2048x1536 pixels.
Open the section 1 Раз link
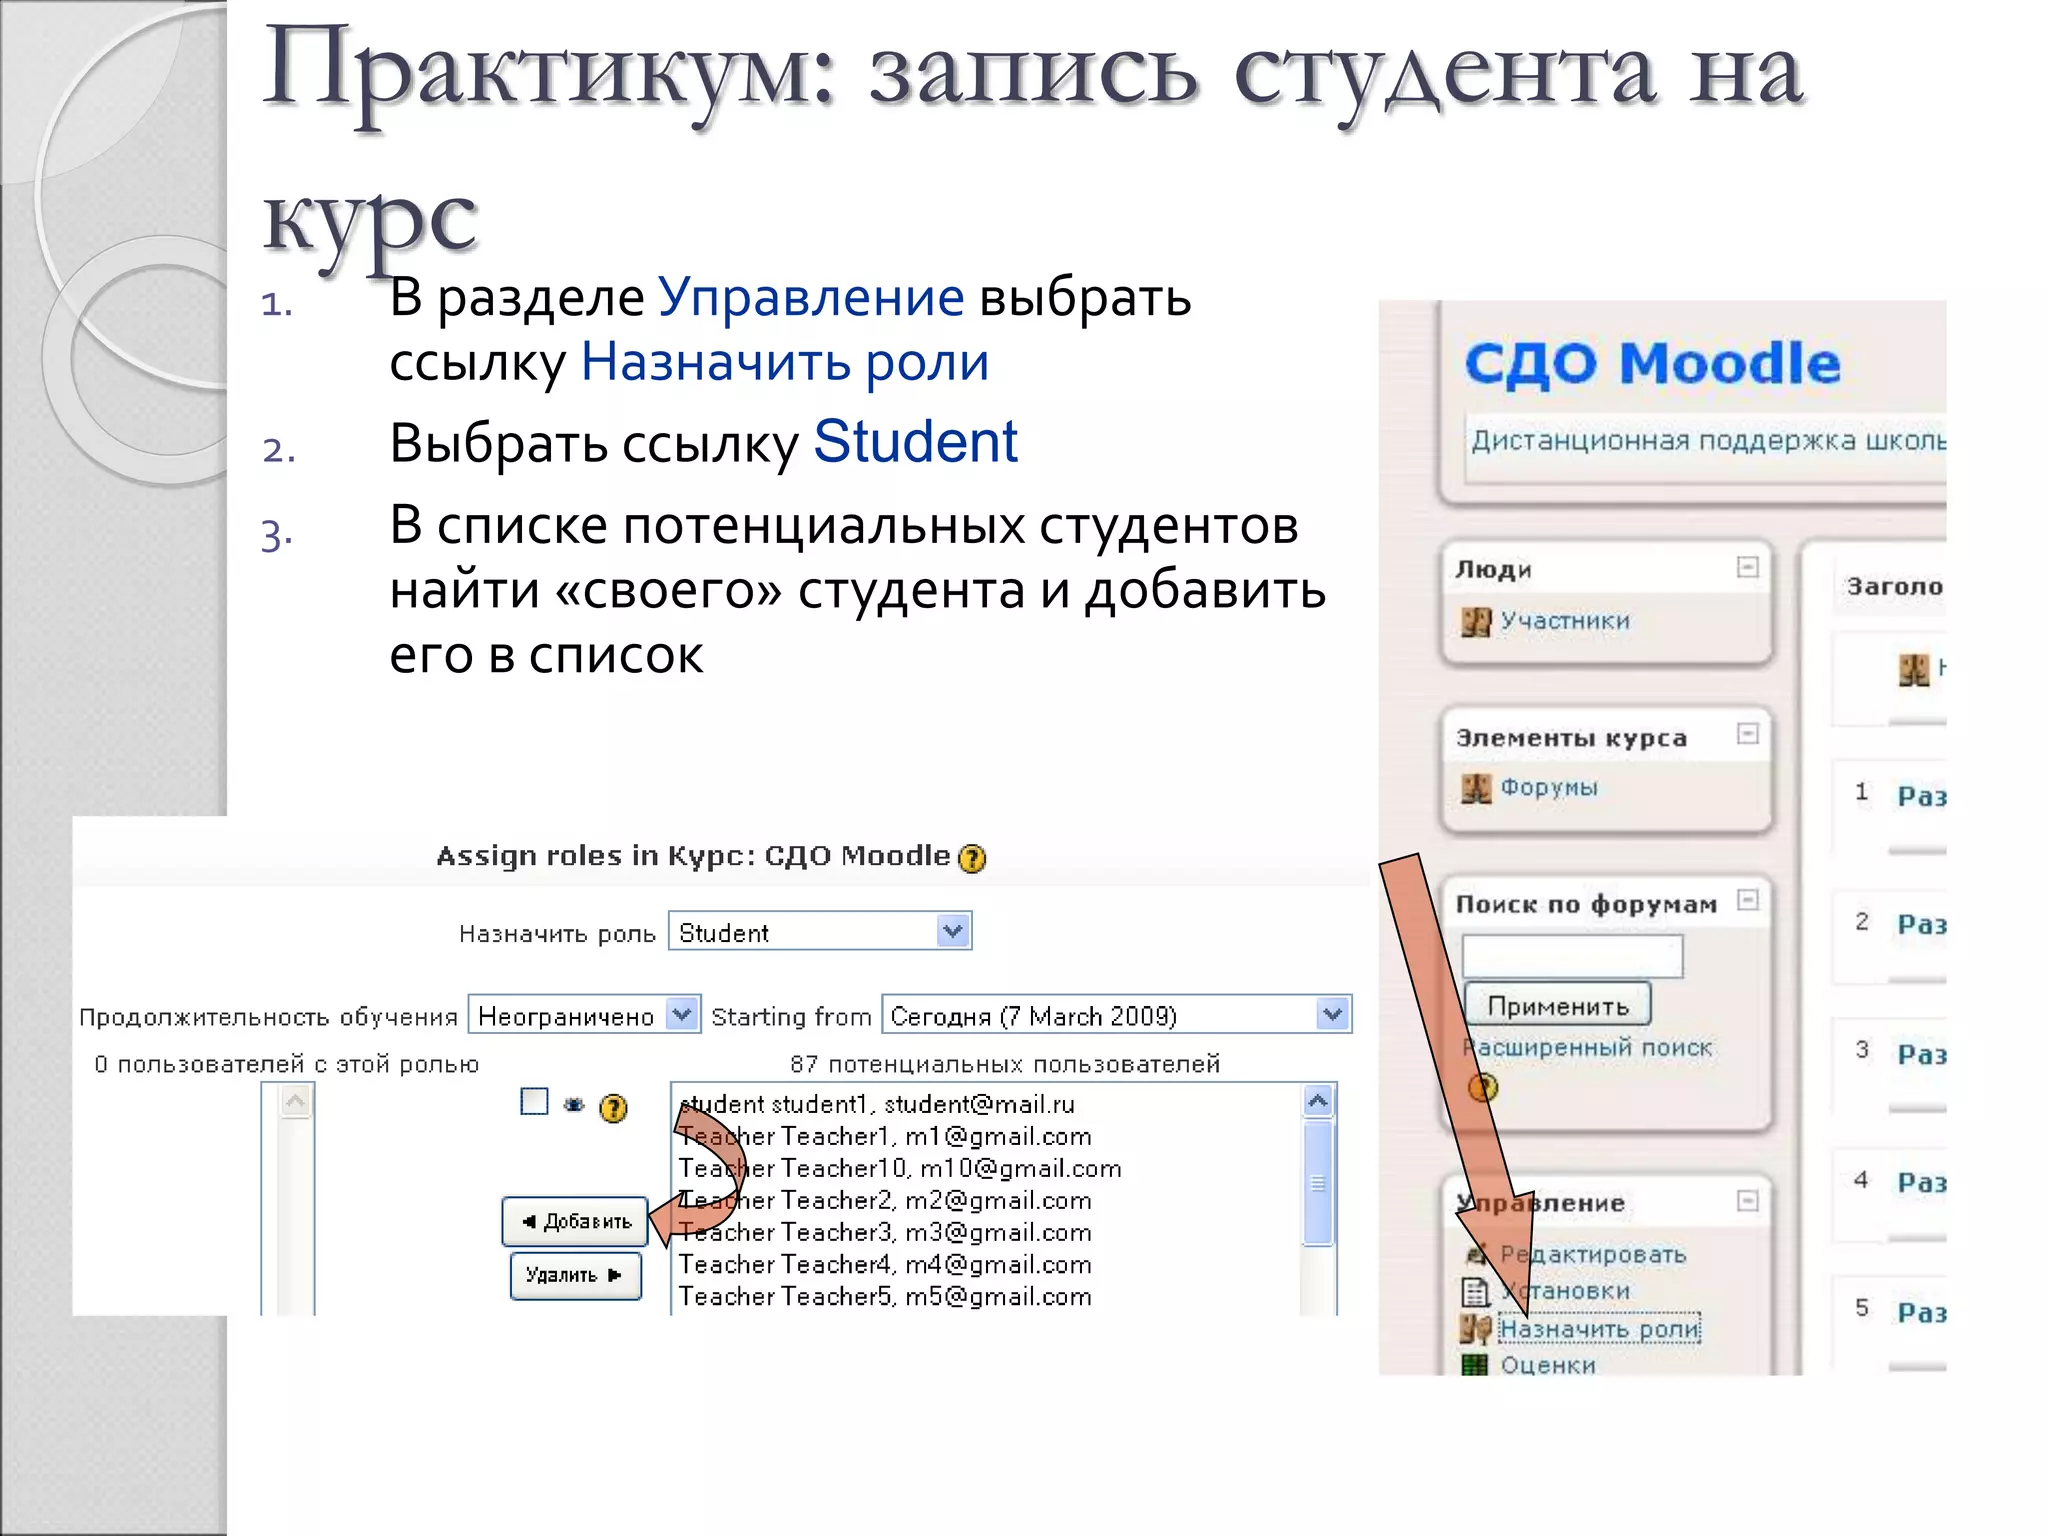pyautogui.click(x=1921, y=796)
